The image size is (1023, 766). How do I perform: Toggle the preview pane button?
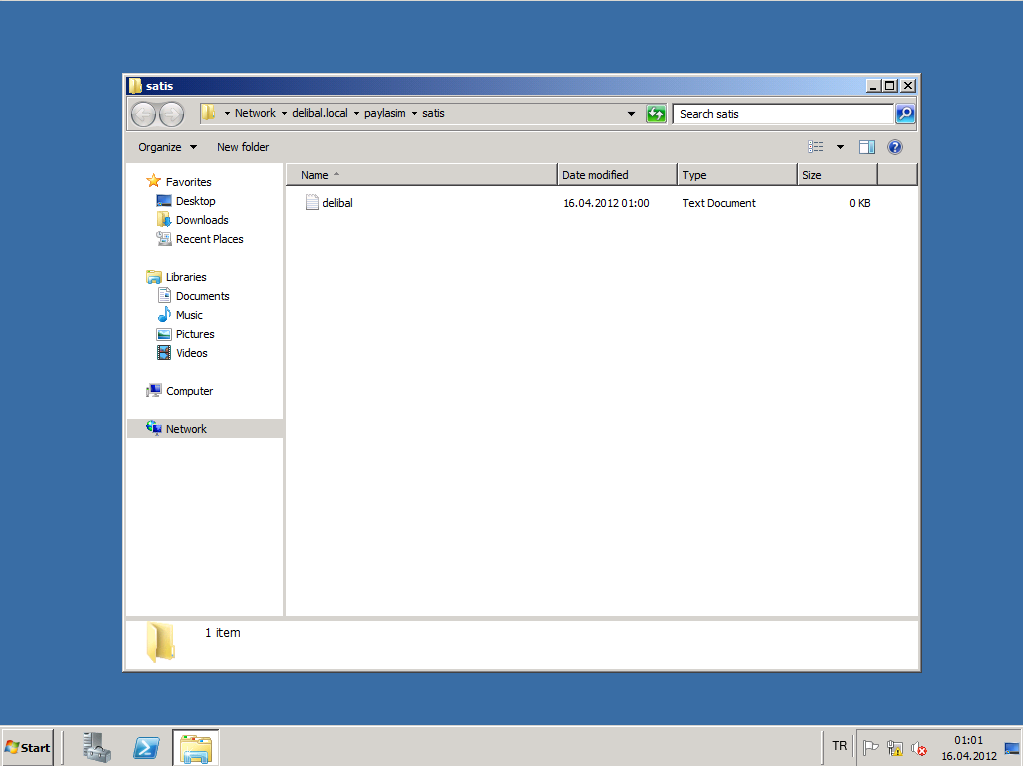point(867,147)
